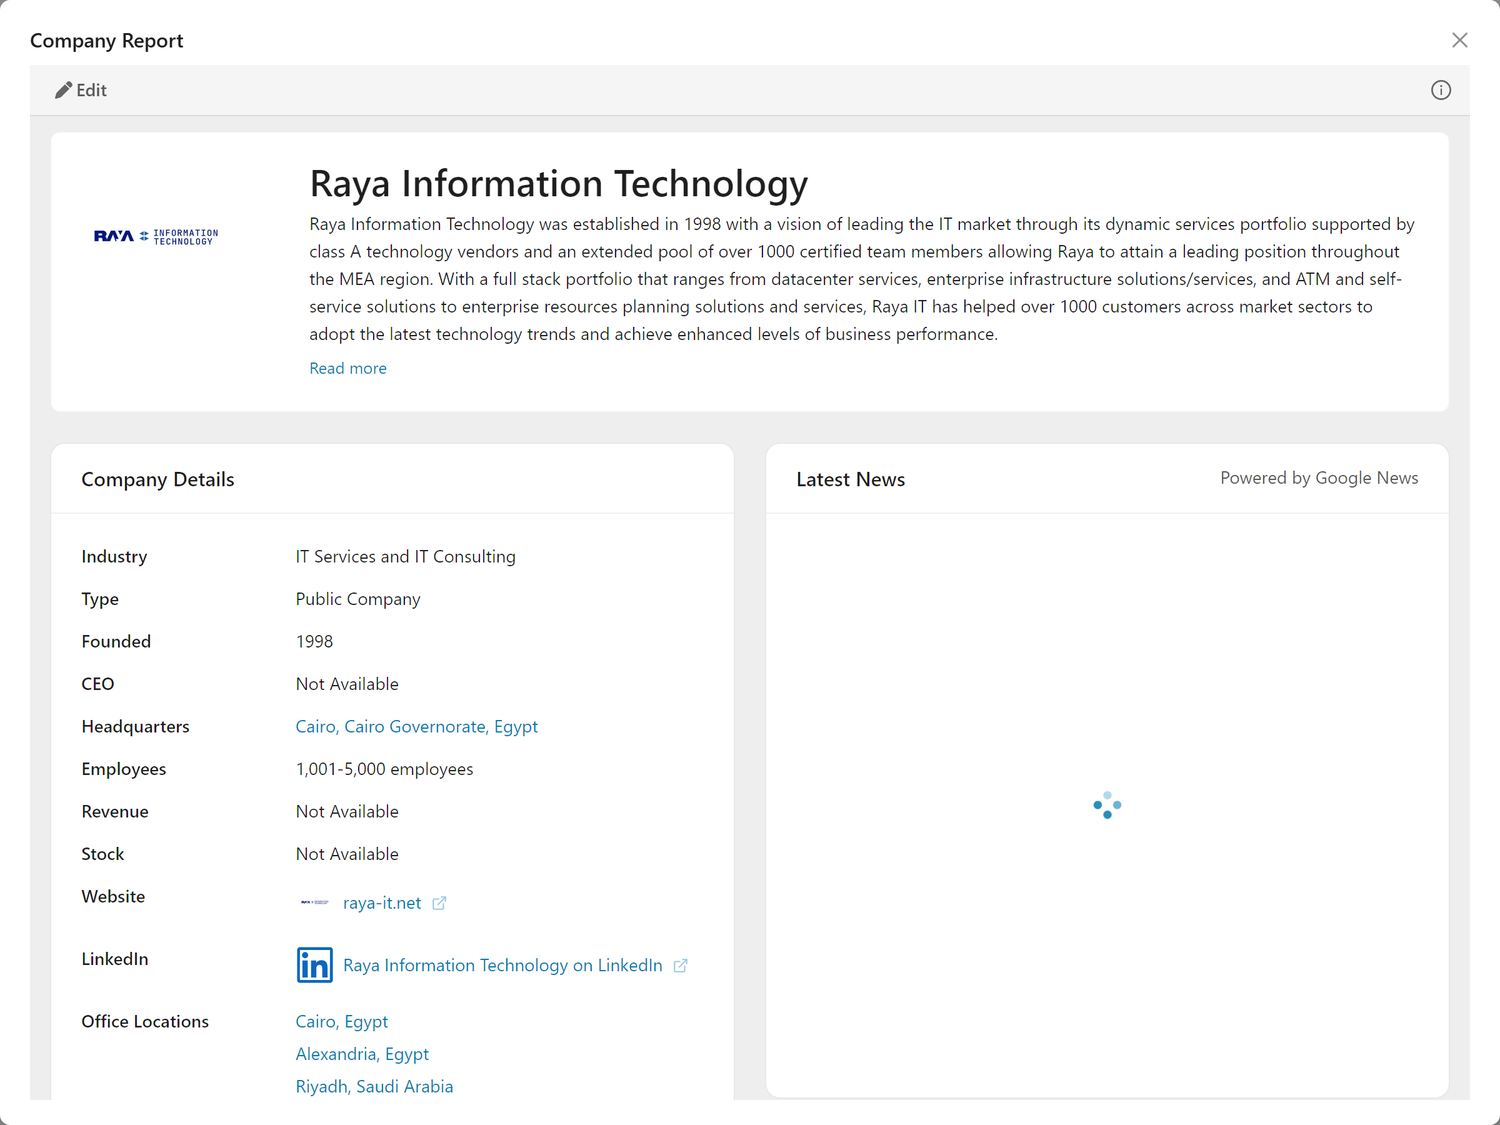Click the LinkedIn logo icon
1500x1125 pixels.
(315, 965)
